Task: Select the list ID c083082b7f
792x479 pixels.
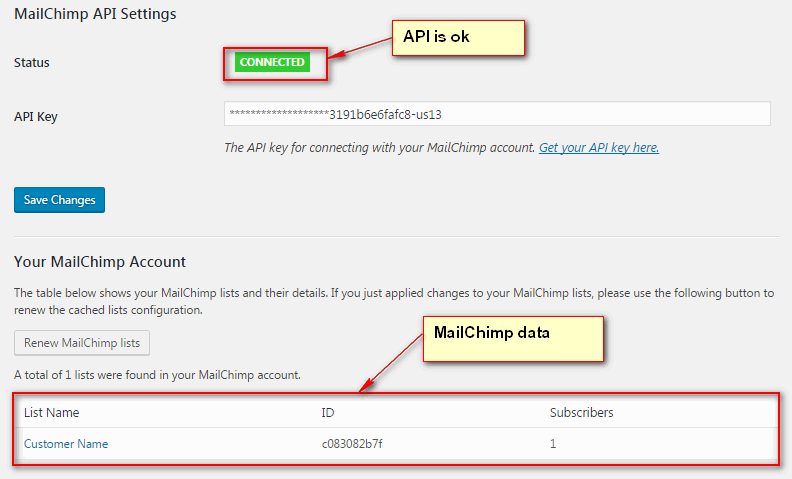Action: click(x=352, y=444)
